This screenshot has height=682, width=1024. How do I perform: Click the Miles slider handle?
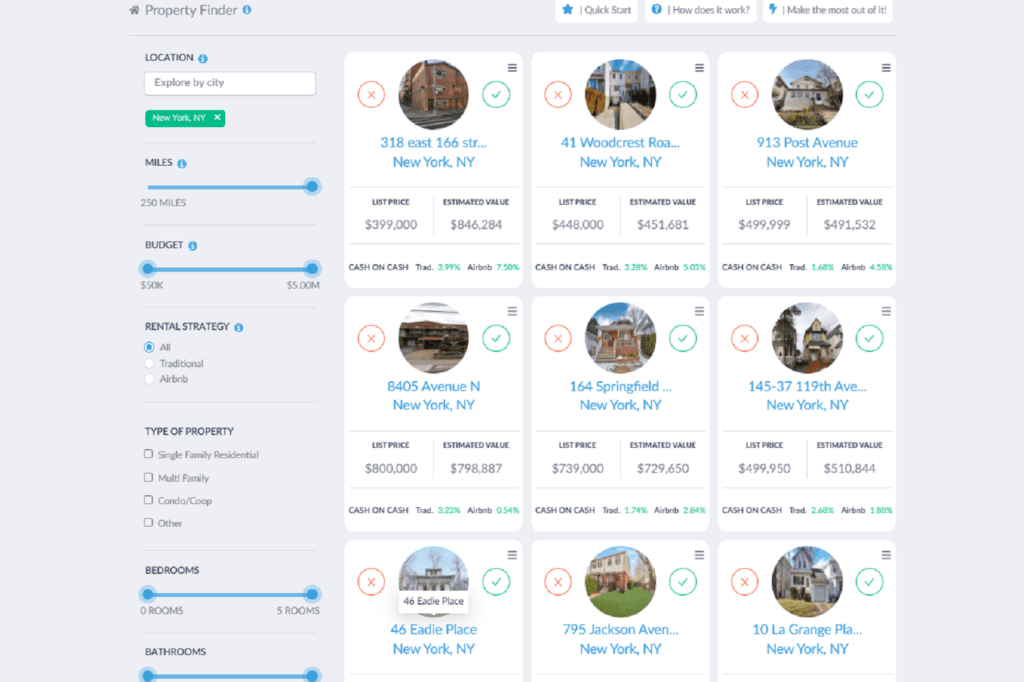tap(312, 187)
